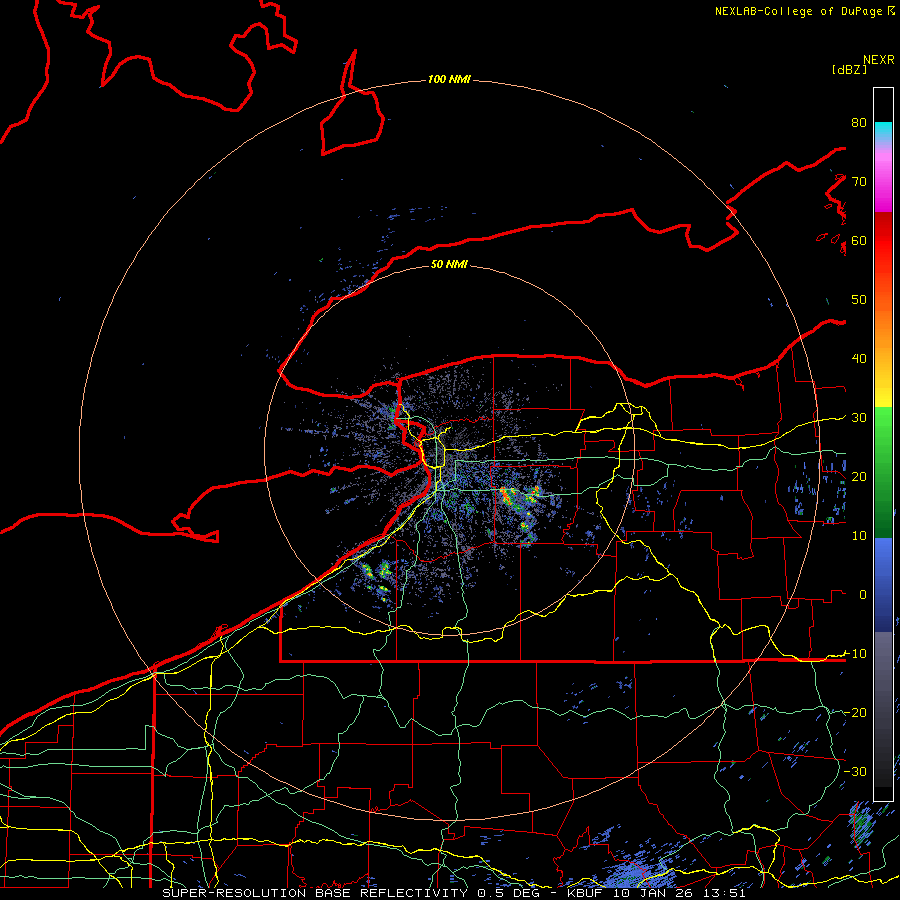The image size is (900, 900).
Task: Click the 30 value on dBZ scale
Action: 859,417
